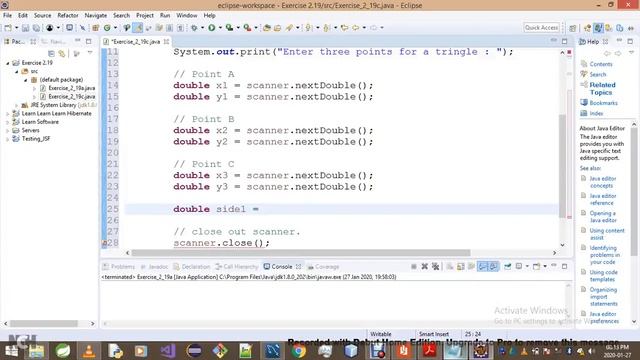The width and height of the screenshot is (640, 360).
Task: Click the Save All toolbar icon
Action: pos(36,28)
